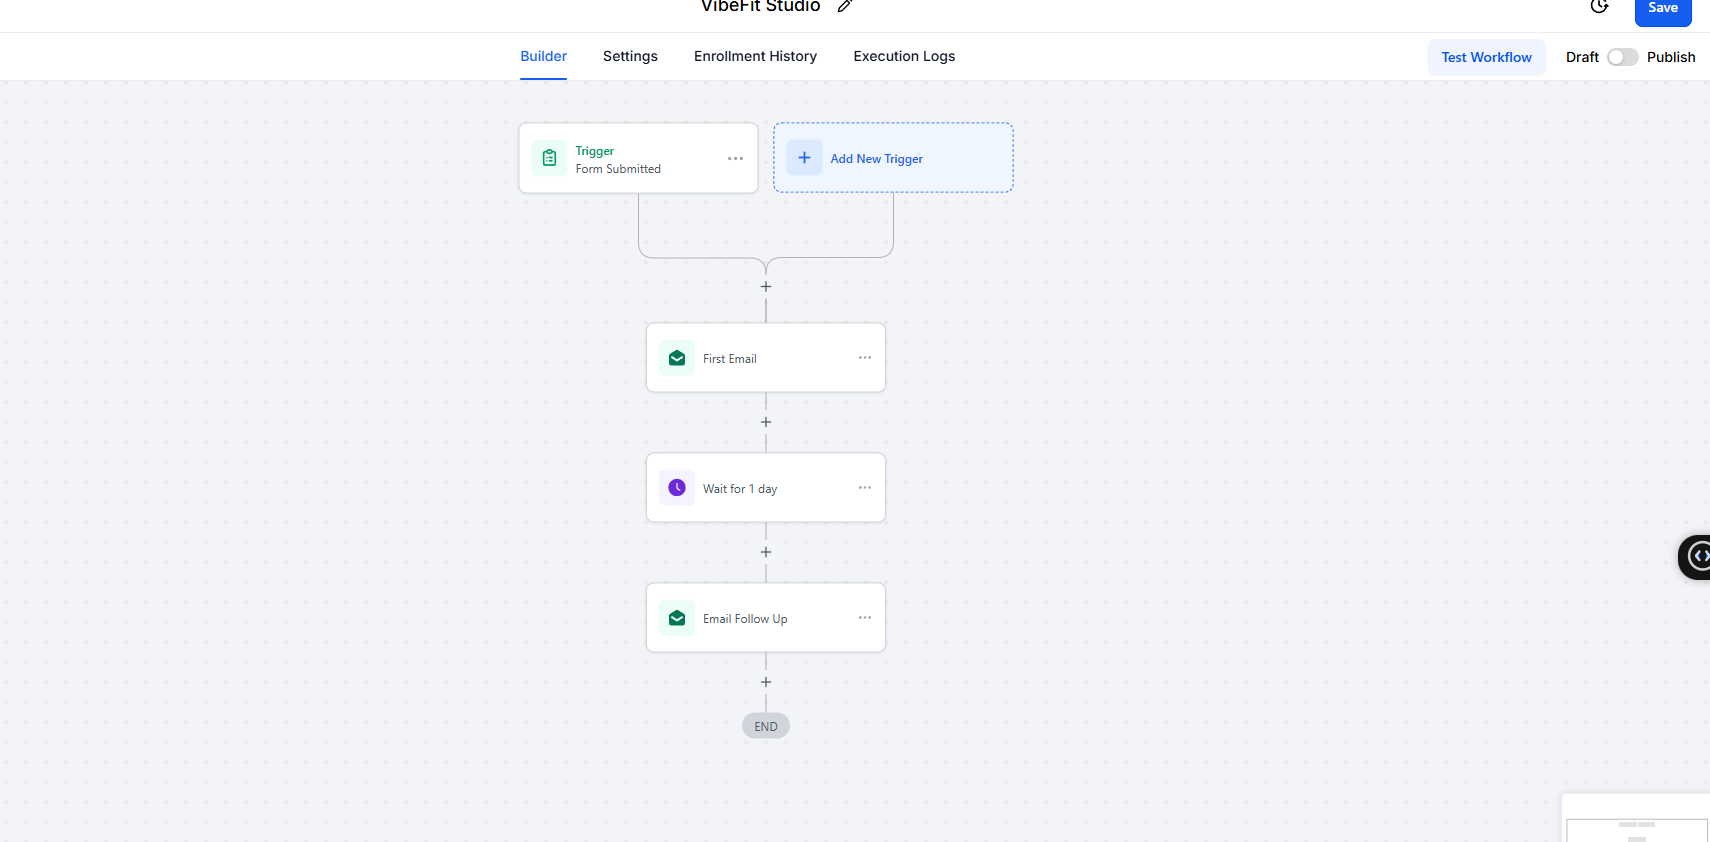The image size is (1710, 842).
Task: Select the First Email envelope icon
Action: click(677, 358)
